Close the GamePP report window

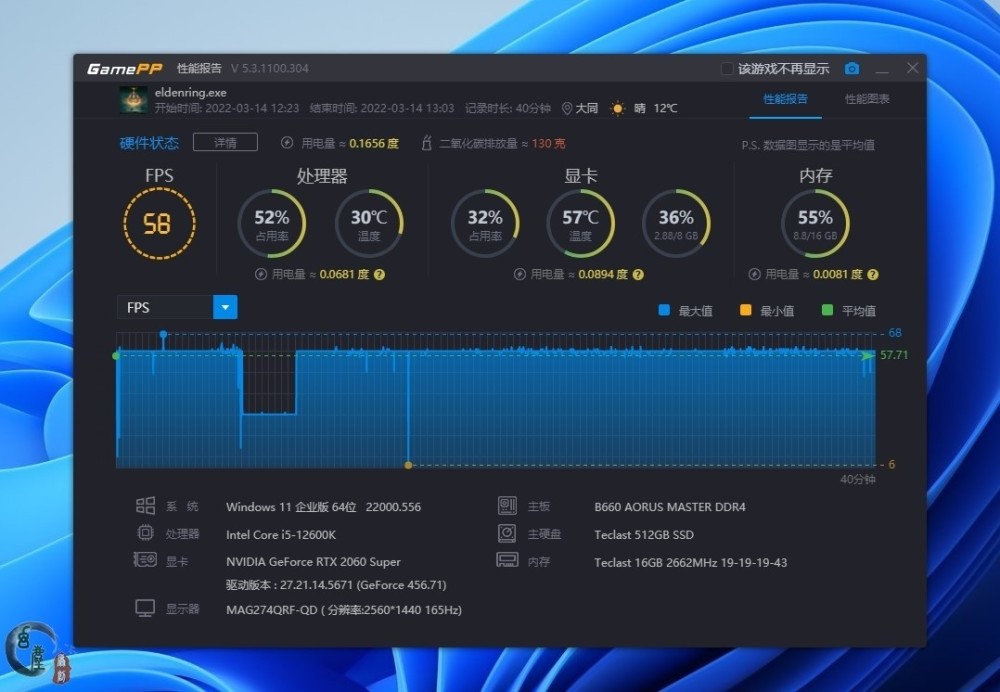coord(913,68)
